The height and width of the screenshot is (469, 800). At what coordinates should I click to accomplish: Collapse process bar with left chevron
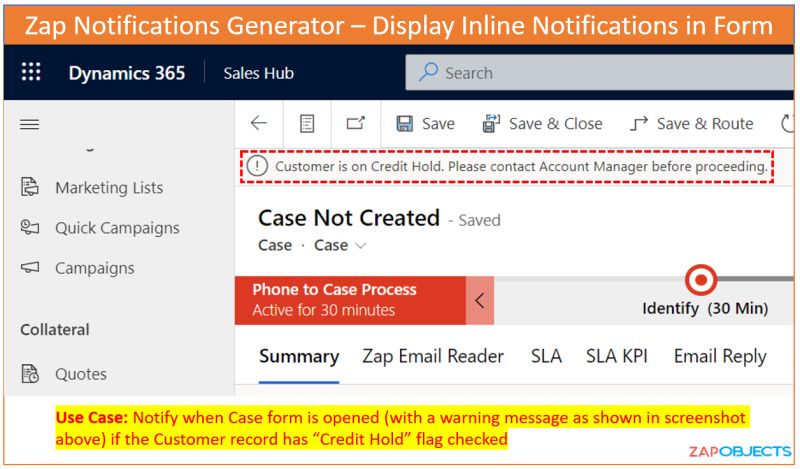coord(480,301)
